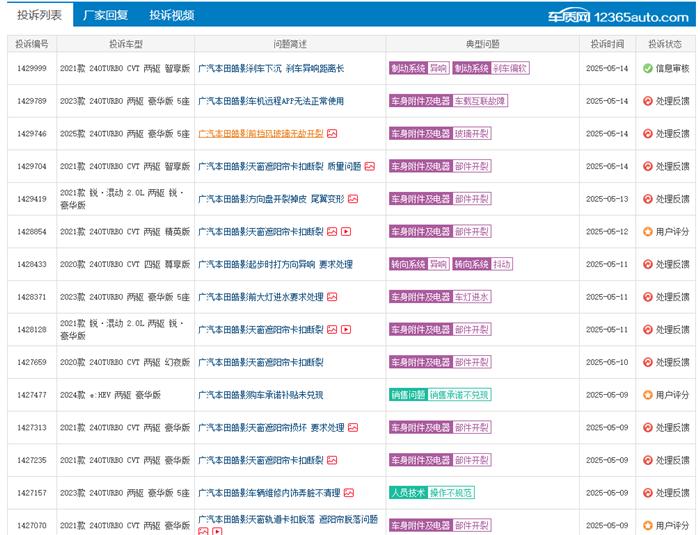Viewport: 700px width, 535px height.
Task: Click the 玻璃开裂 tag
Action: click(472, 134)
